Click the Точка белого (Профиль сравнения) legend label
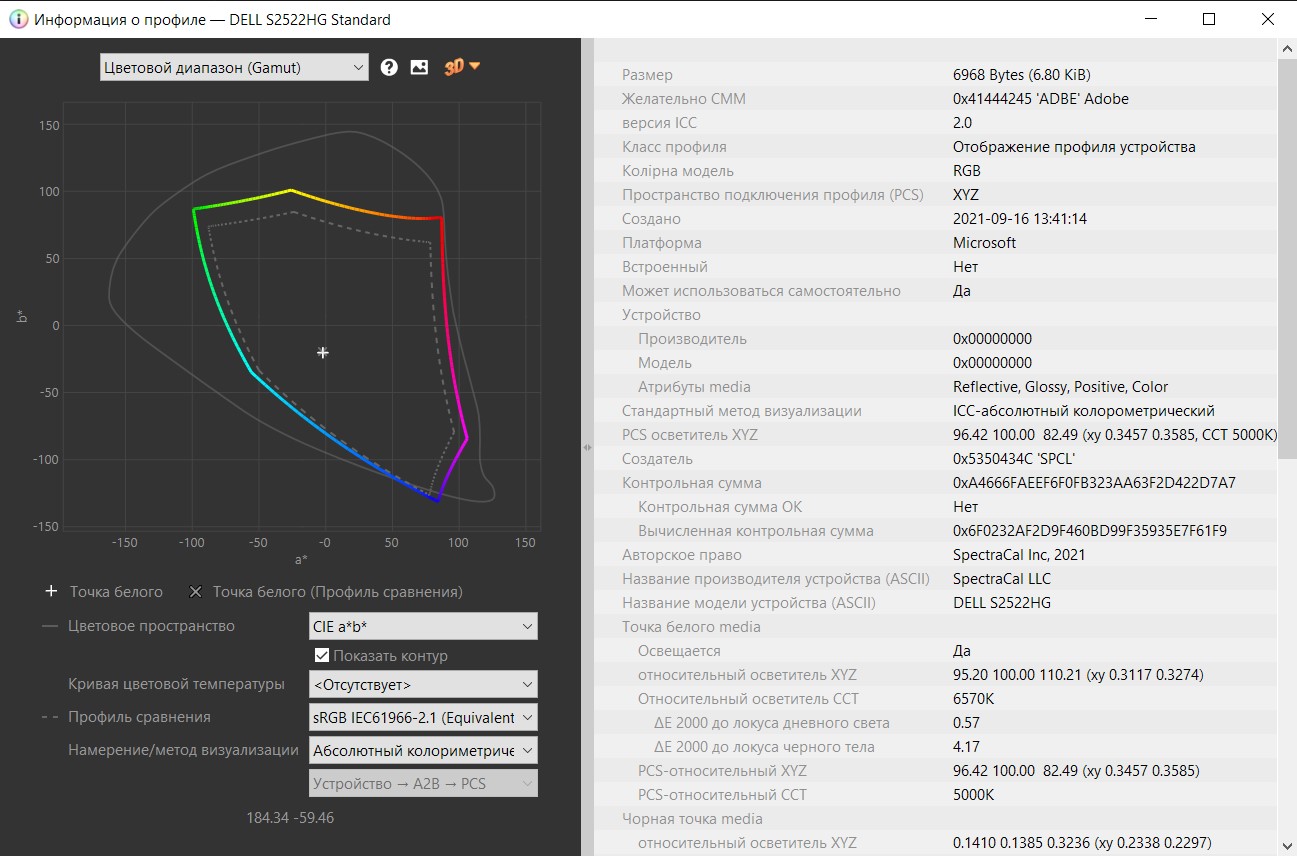The height and width of the screenshot is (856, 1297). click(338, 592)
